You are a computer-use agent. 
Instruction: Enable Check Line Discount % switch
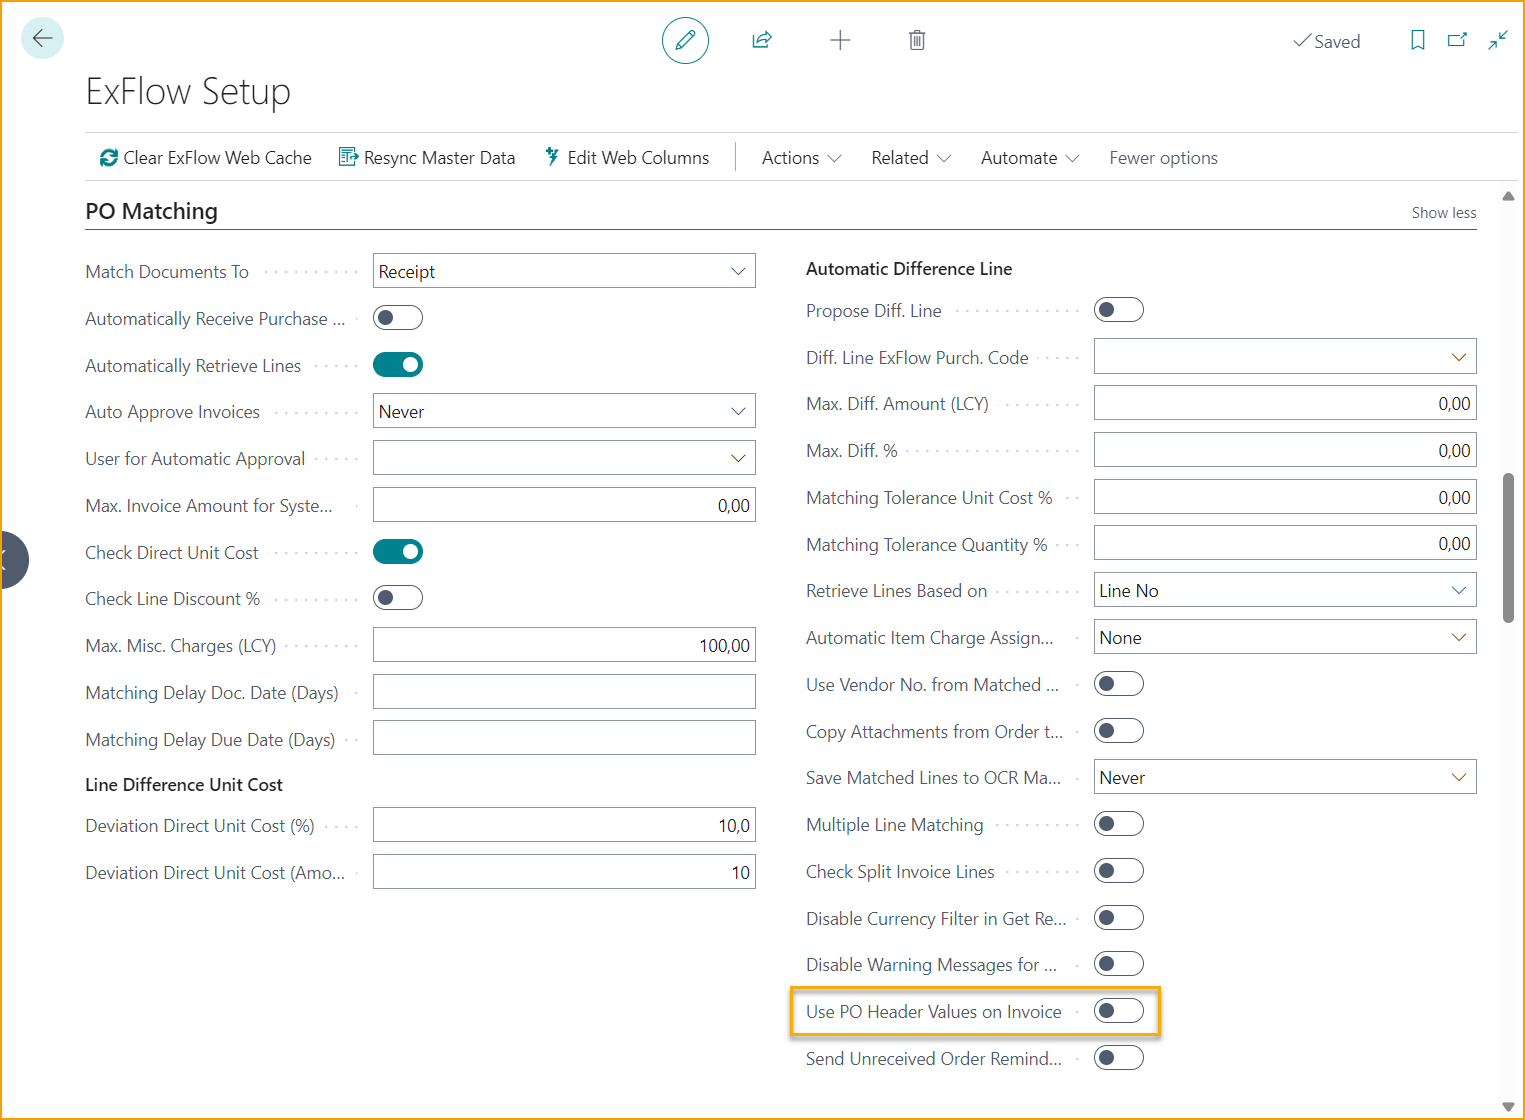pos(398,598)
